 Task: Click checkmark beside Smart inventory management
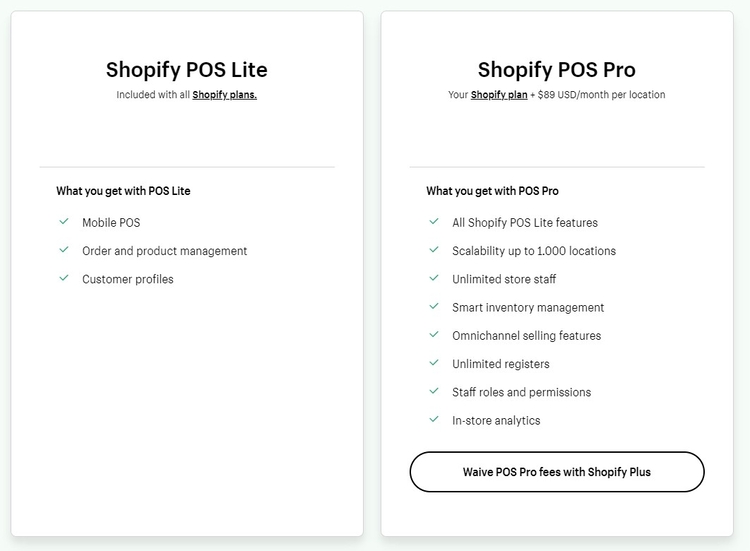point(434,307)
